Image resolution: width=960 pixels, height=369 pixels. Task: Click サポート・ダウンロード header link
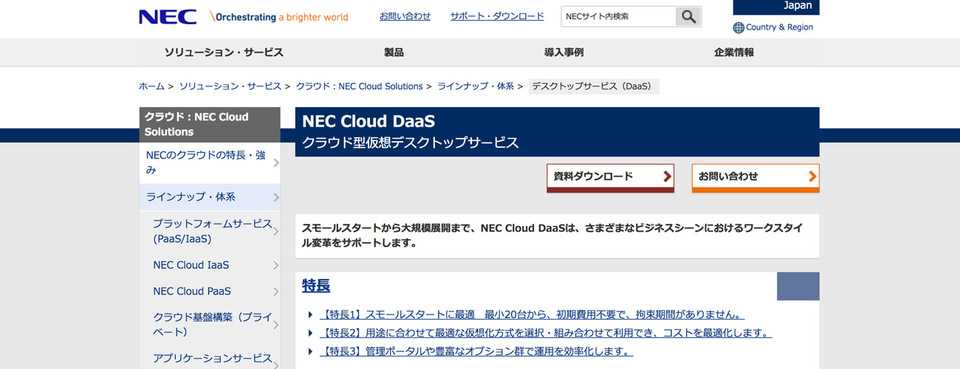497,17
